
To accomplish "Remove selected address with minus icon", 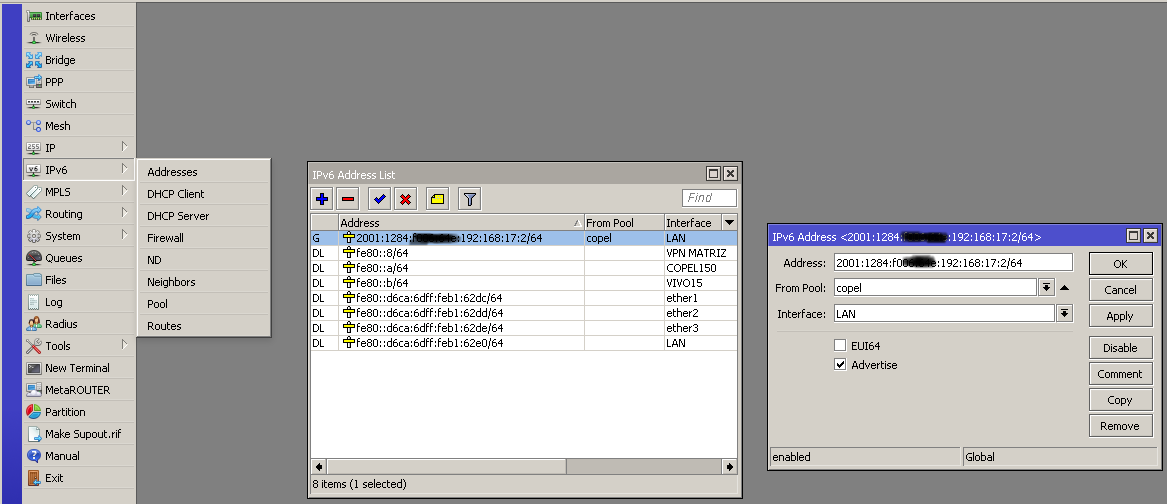I will 348,199.
